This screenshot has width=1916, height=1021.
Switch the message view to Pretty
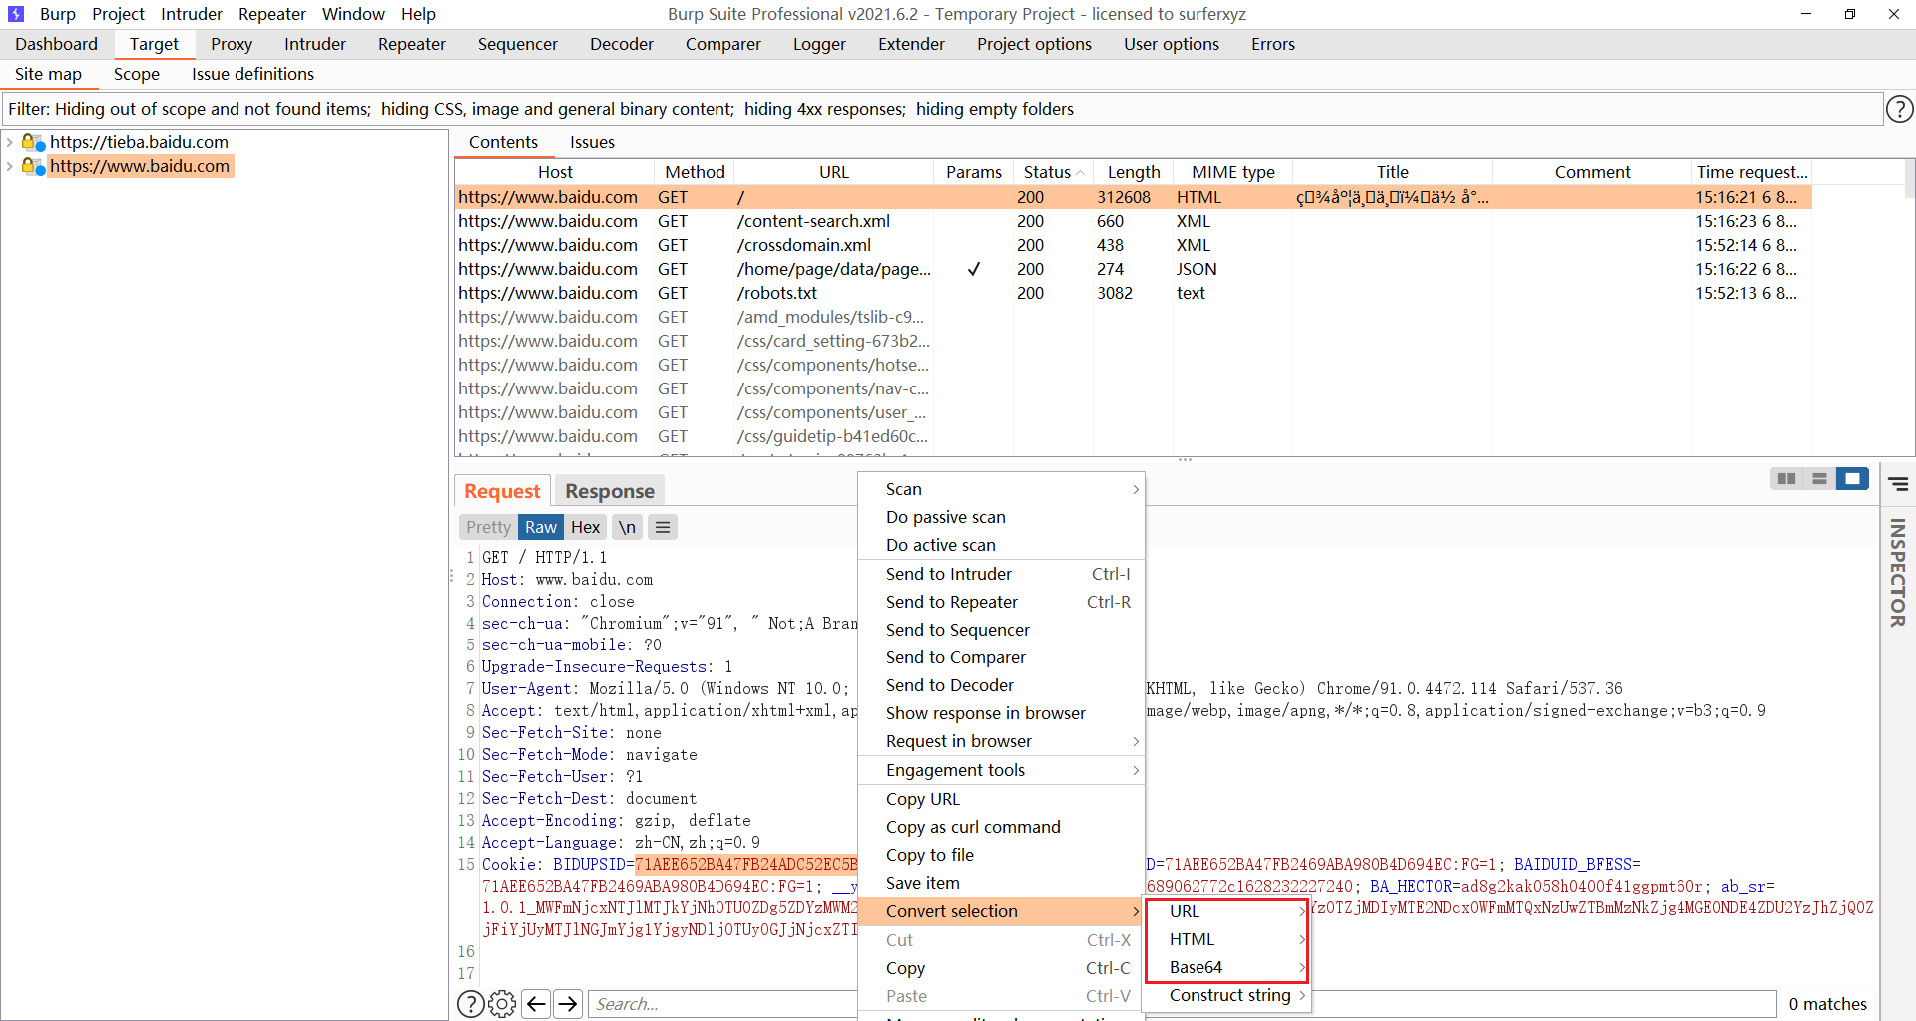point(488,527)
